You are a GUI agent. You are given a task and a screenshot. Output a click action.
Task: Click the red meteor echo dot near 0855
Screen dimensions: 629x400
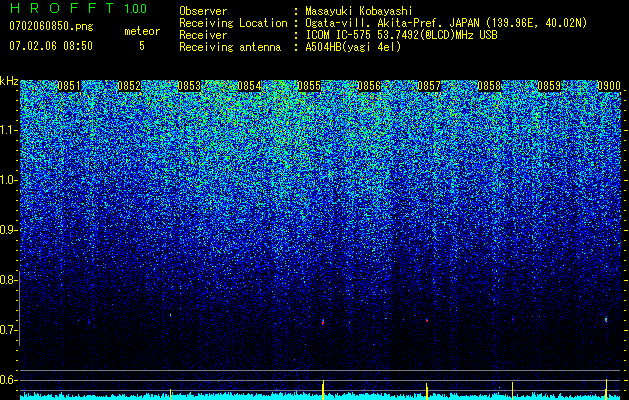point(323,322)
